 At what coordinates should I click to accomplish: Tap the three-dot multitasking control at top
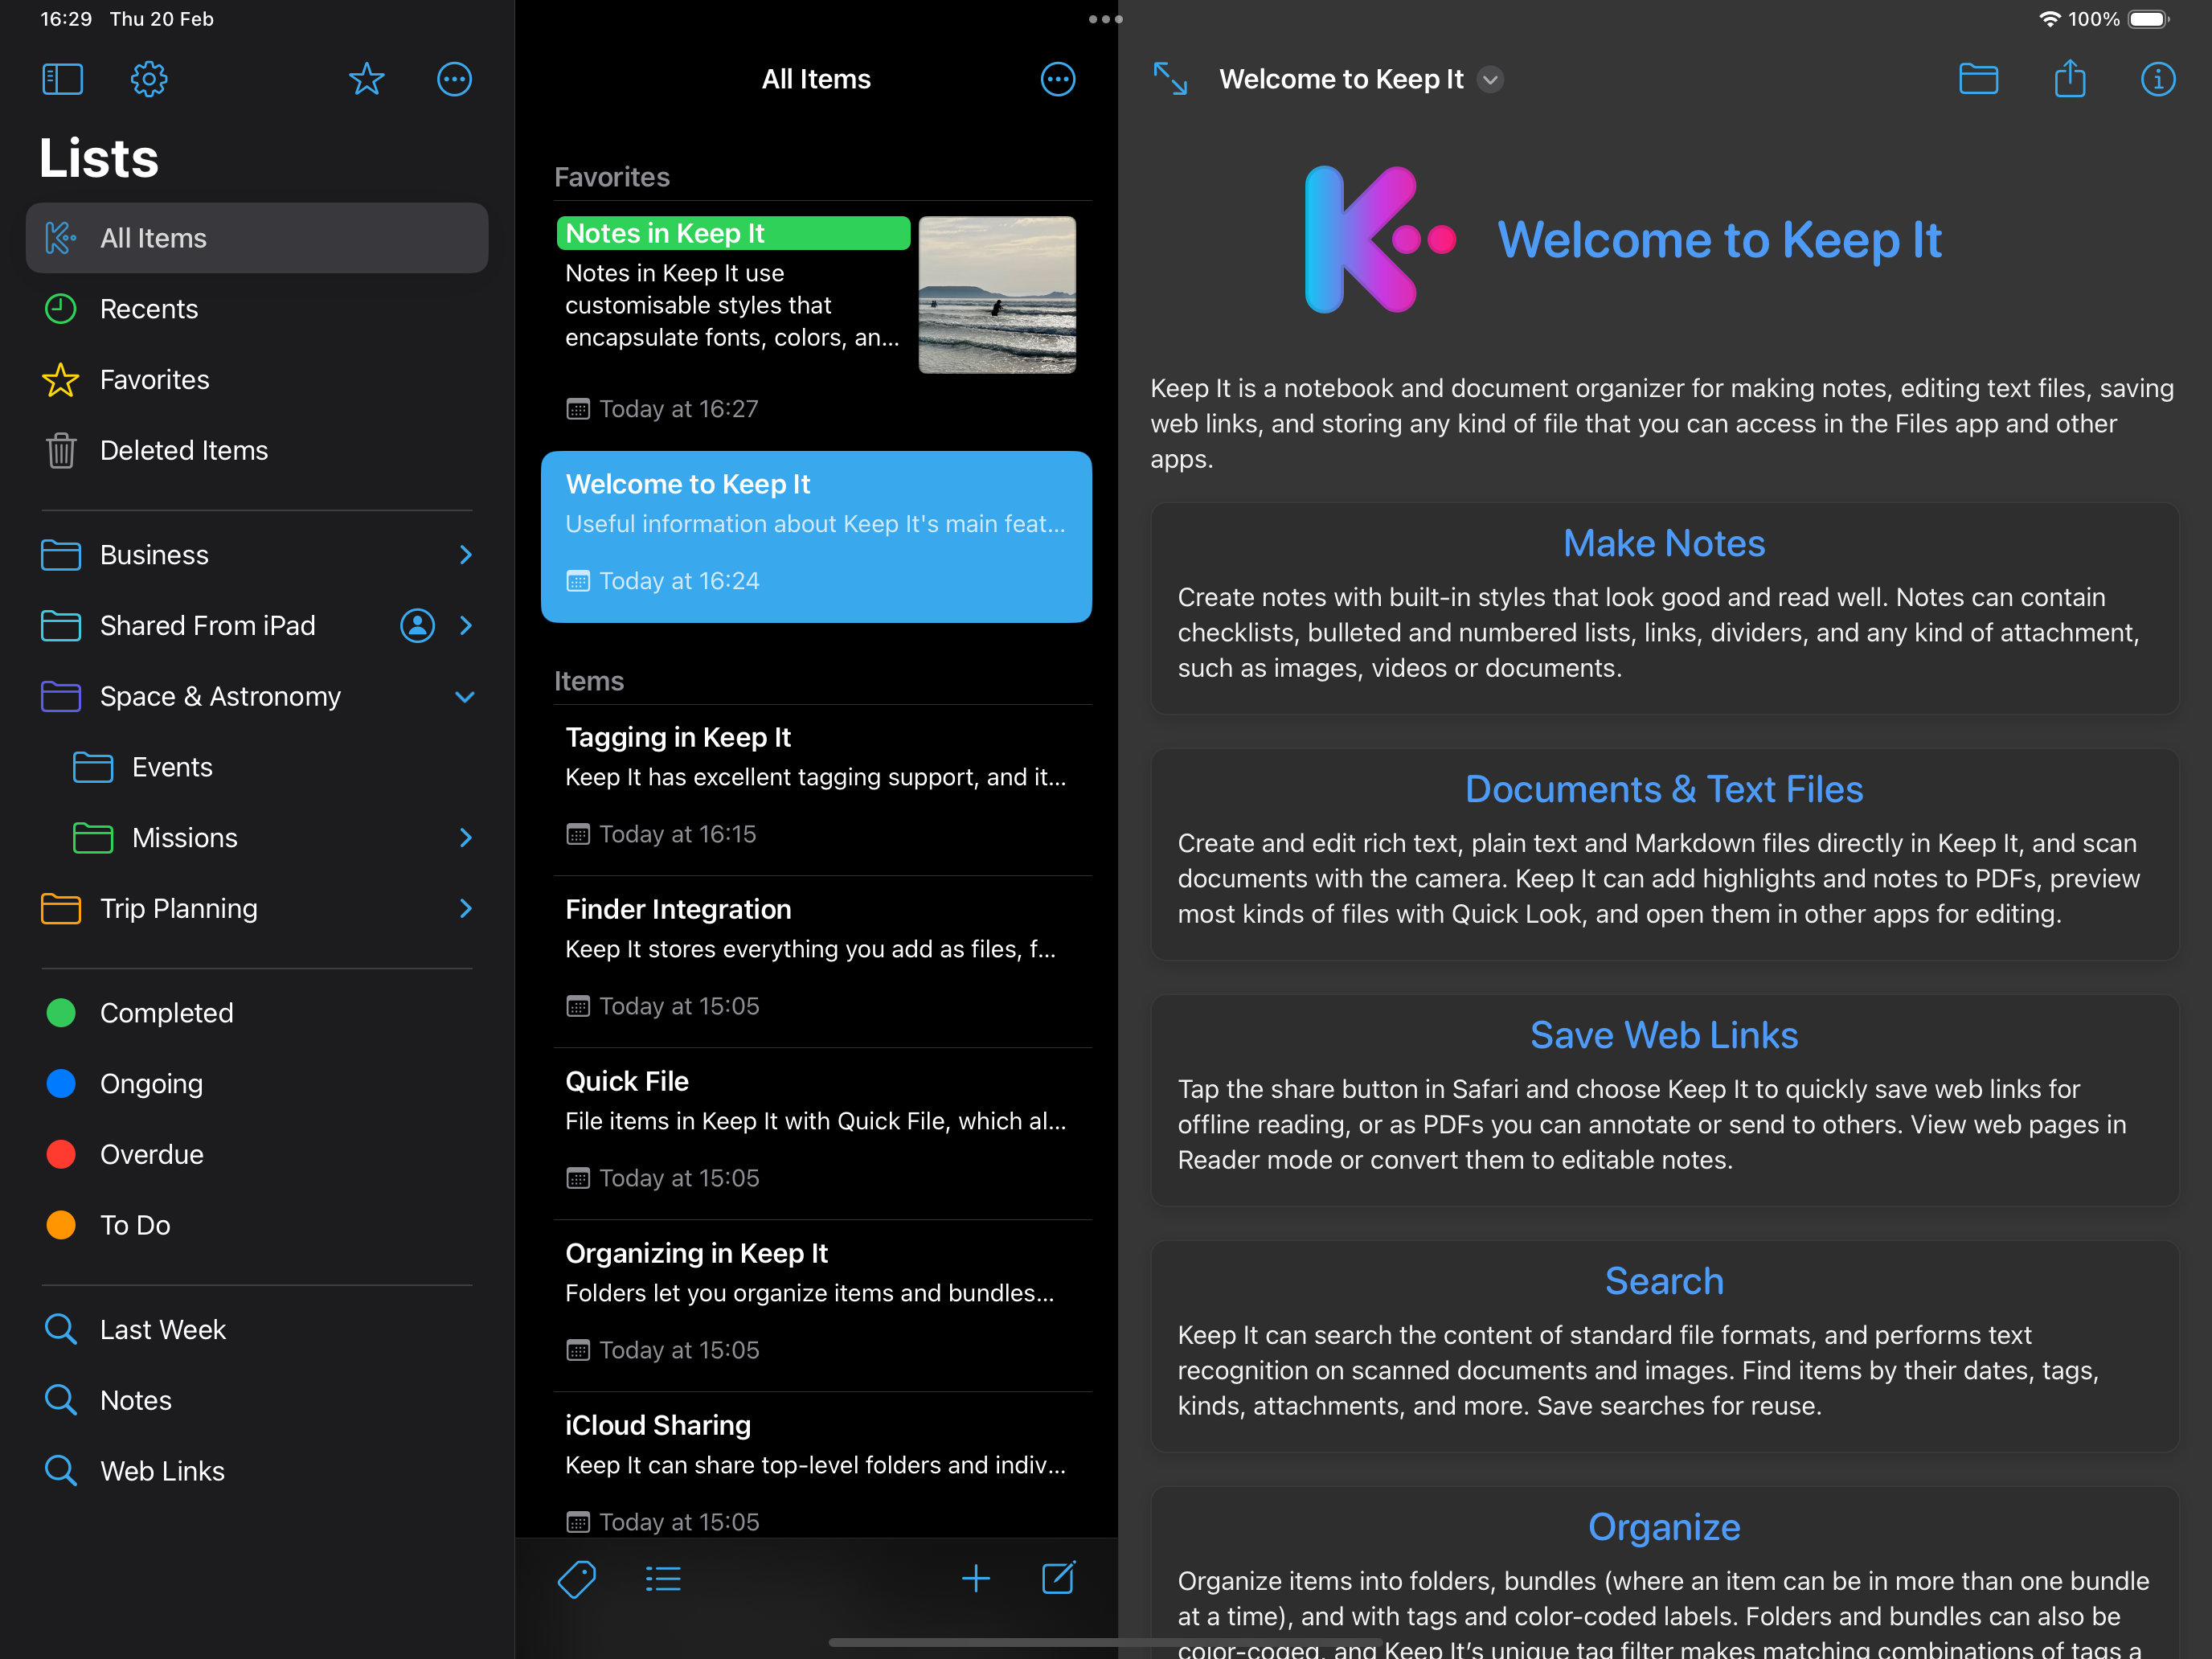pos(1105,19)
